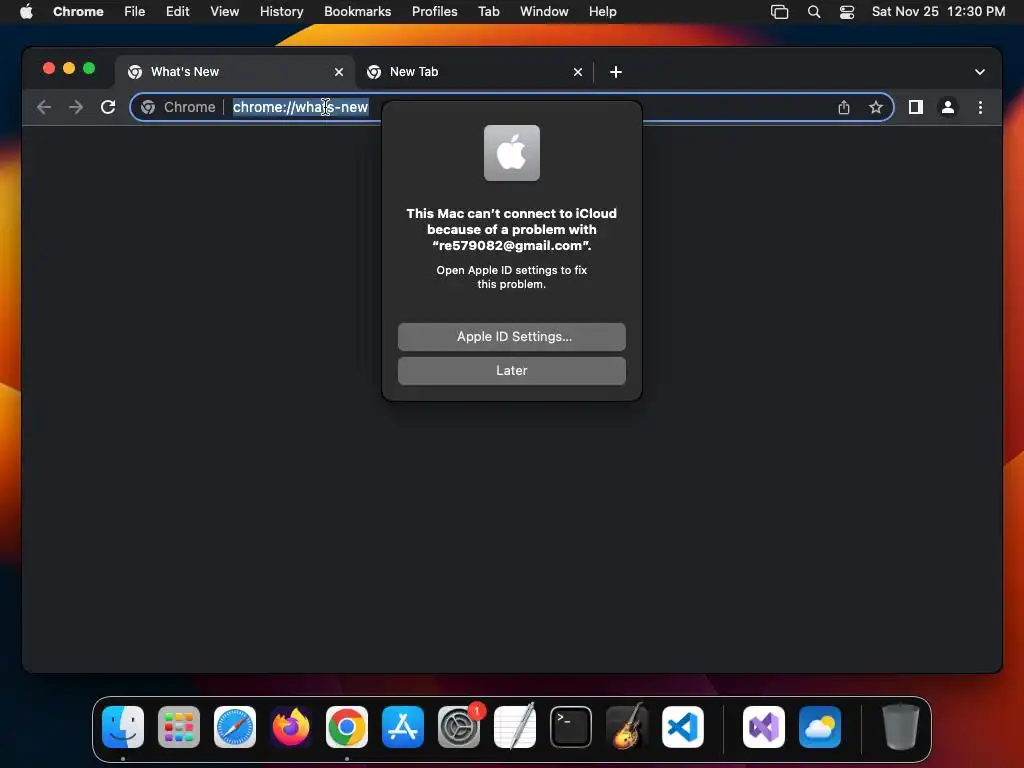
Task: Open Finder from the Dock
Action: [123, 727]
